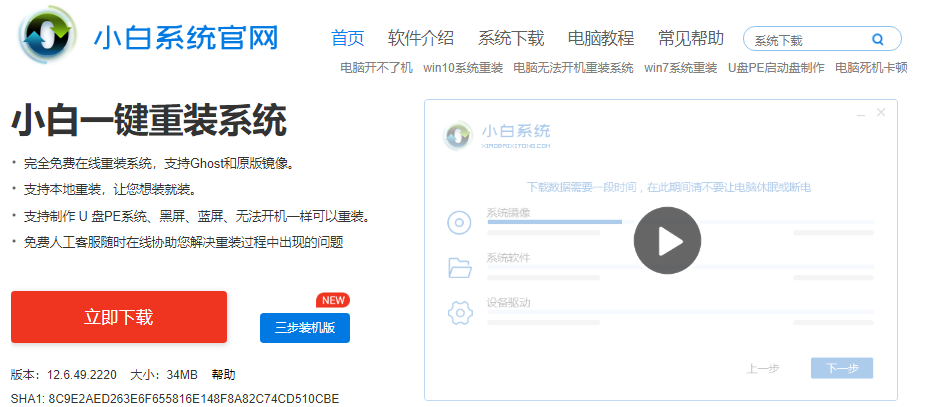Click the magnifier search icon
The image size is (926, 407).
(878, 40)
